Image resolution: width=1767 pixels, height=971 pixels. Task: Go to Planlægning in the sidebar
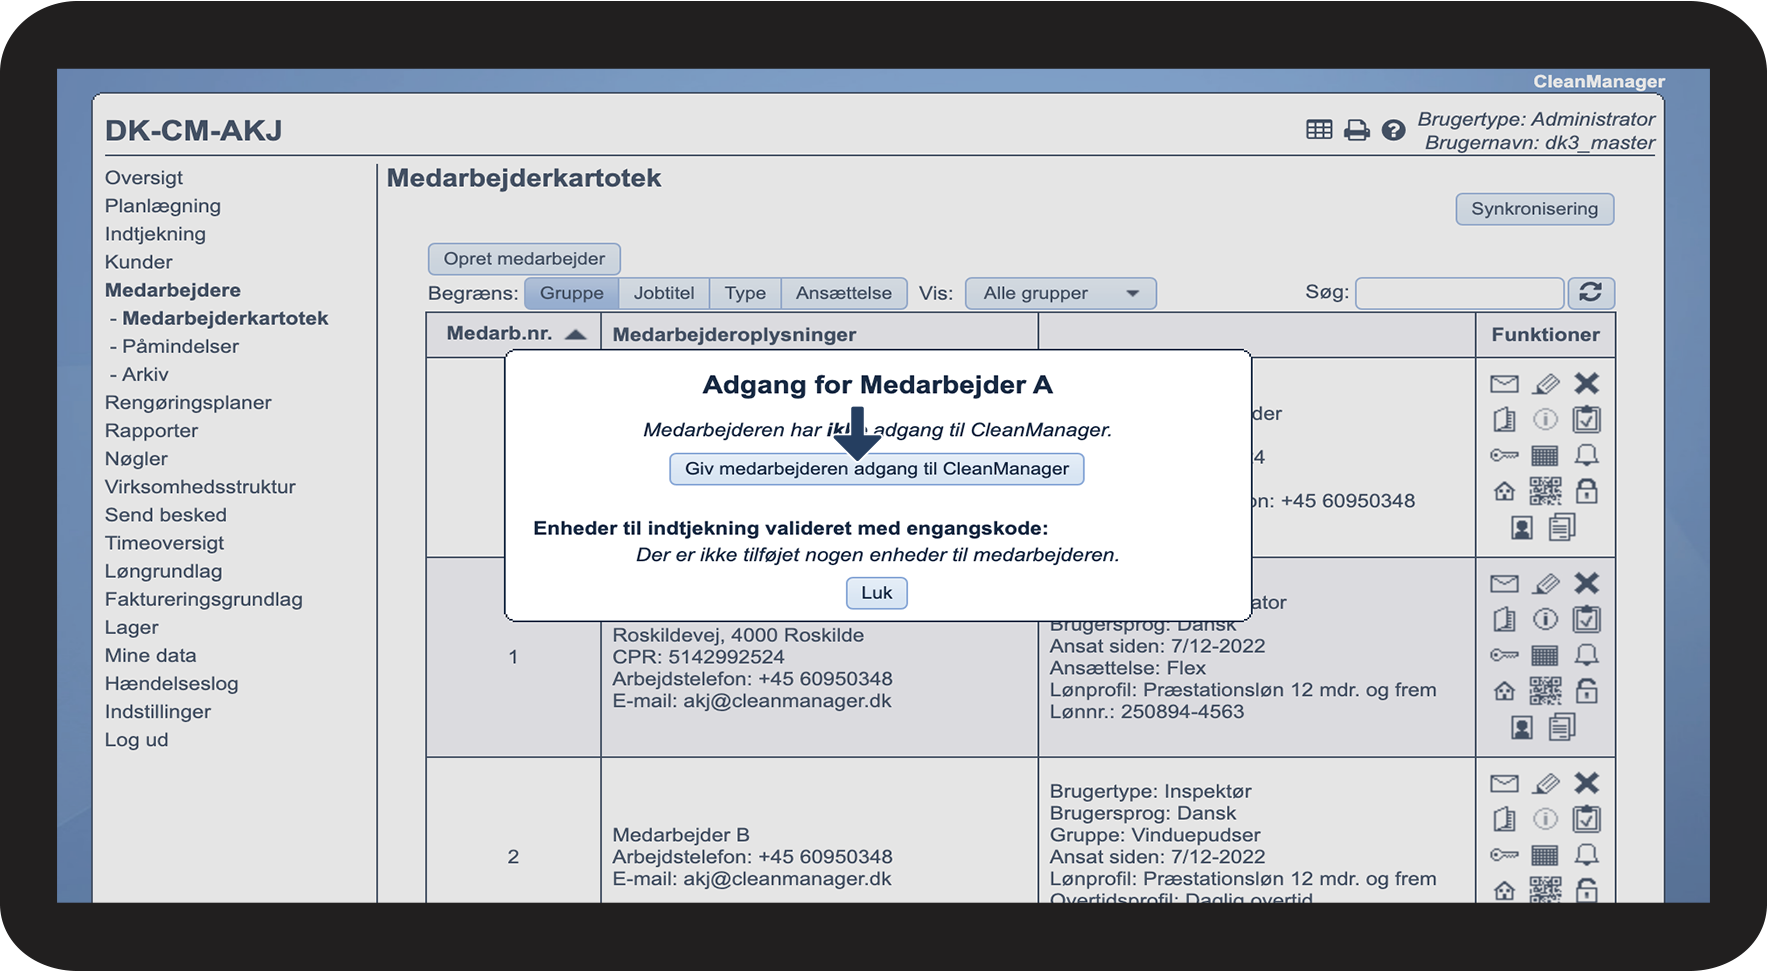click(x=163, y=205)
